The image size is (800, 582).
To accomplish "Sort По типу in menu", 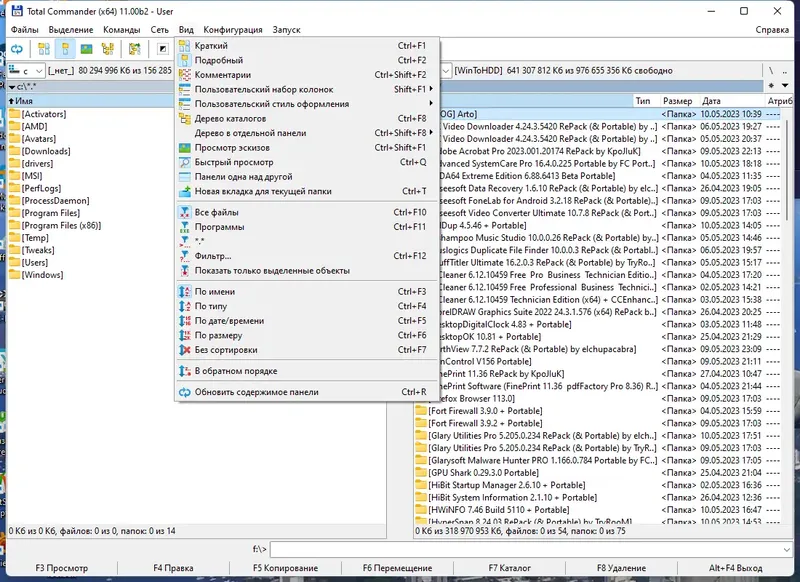I will (x=307, y=306).
